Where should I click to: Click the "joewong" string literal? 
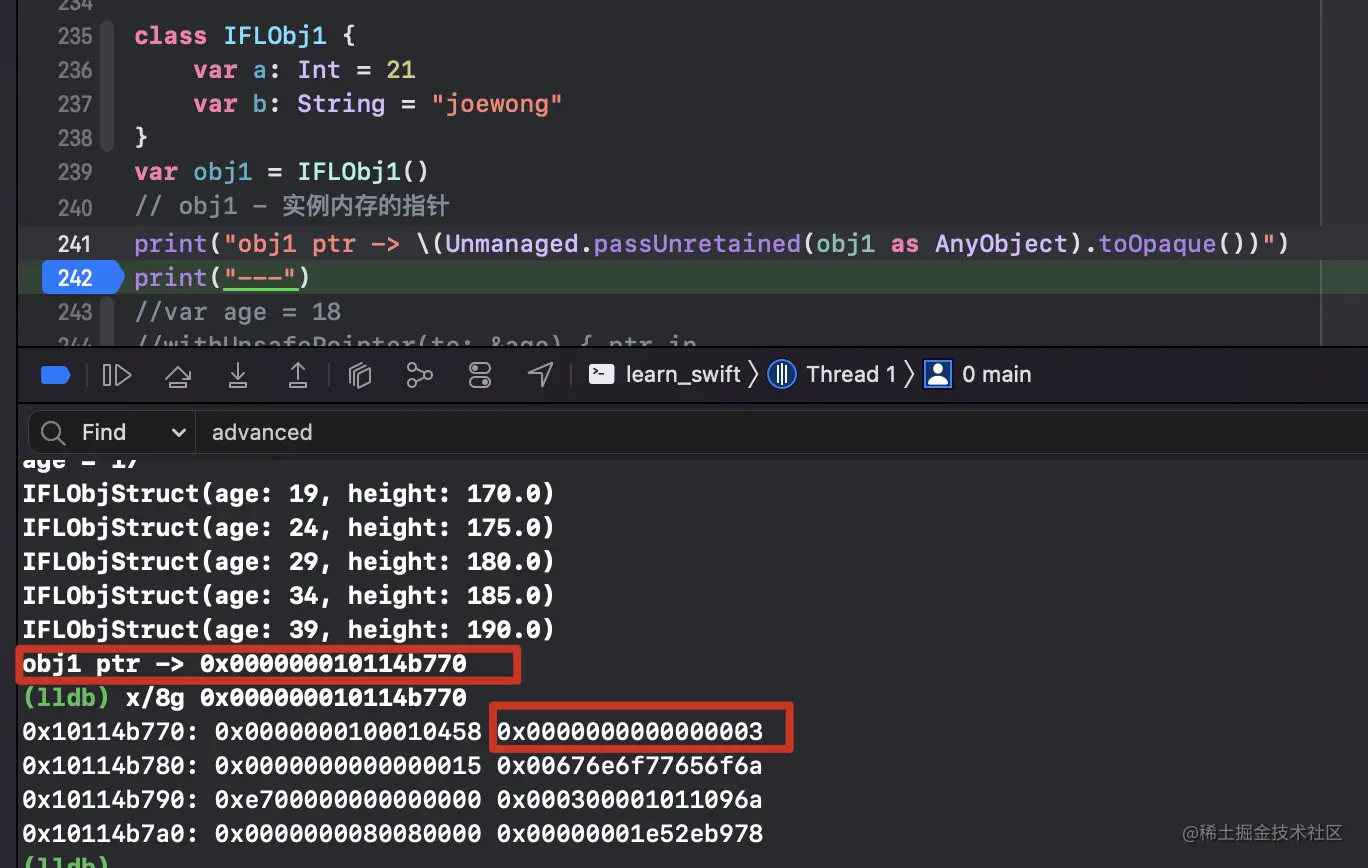coord(497,104)
